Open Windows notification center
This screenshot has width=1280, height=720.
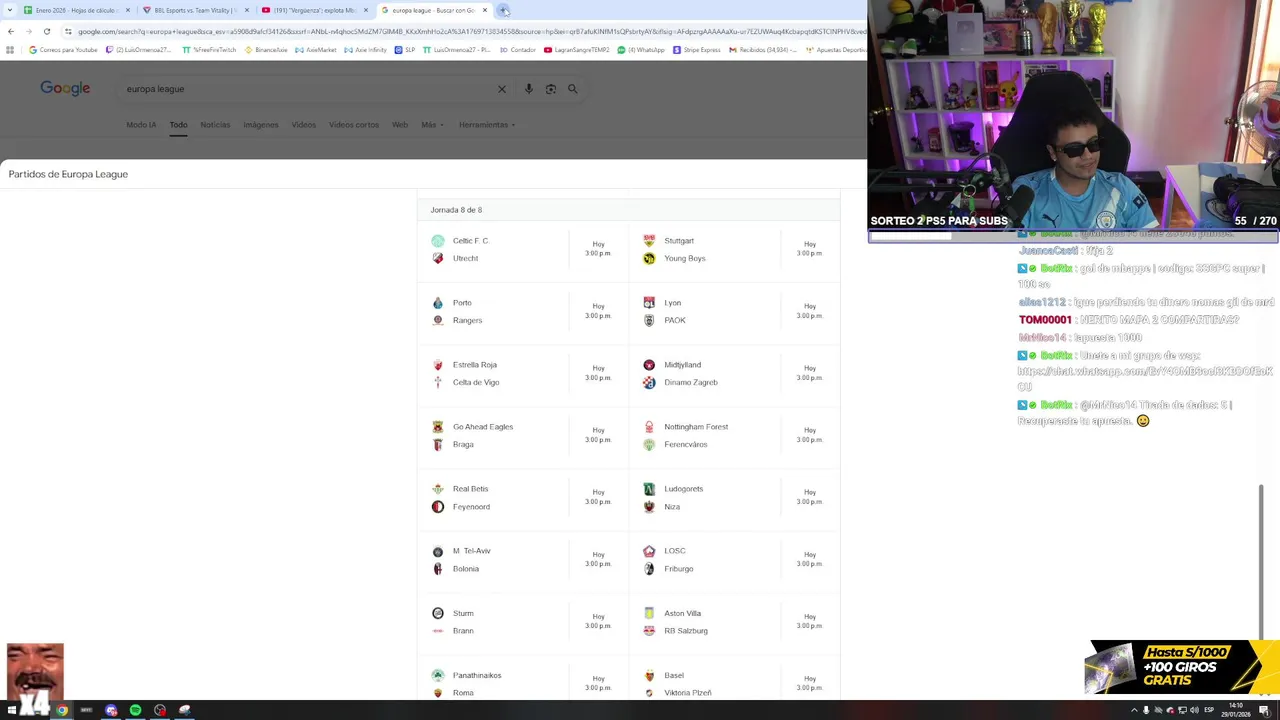tap(1264, 710)
